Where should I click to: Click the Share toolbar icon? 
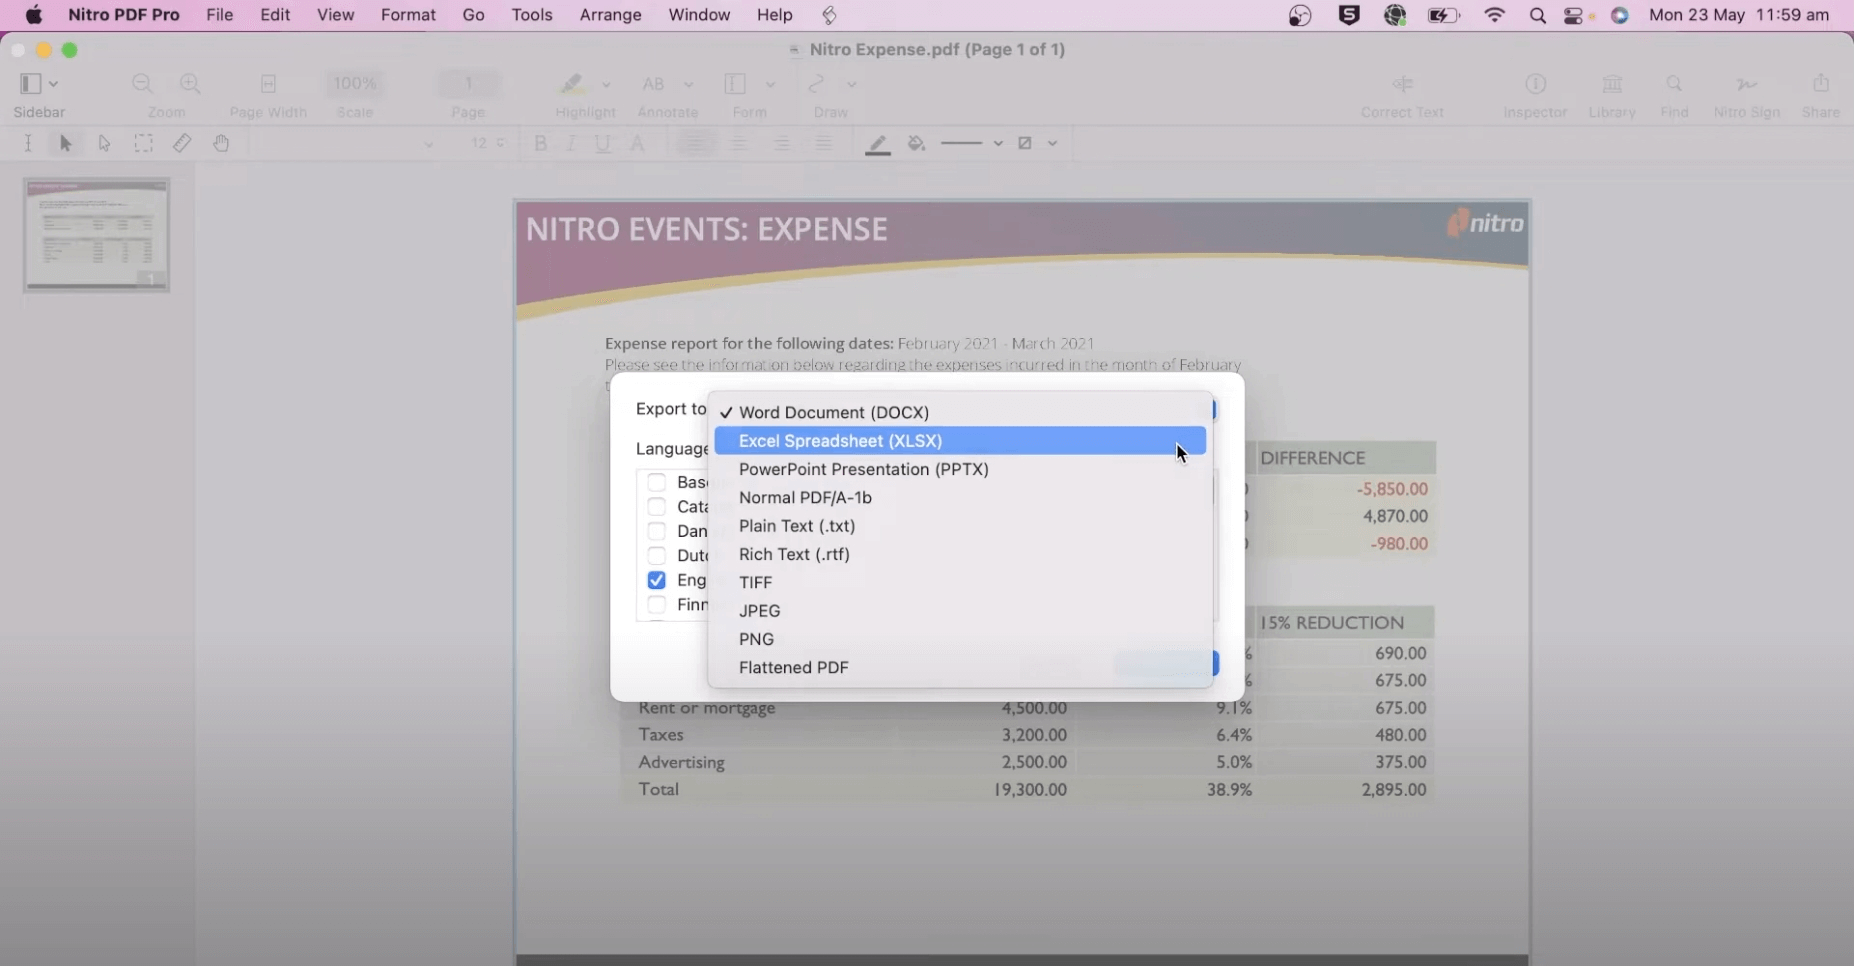(x=1820, y=85)
